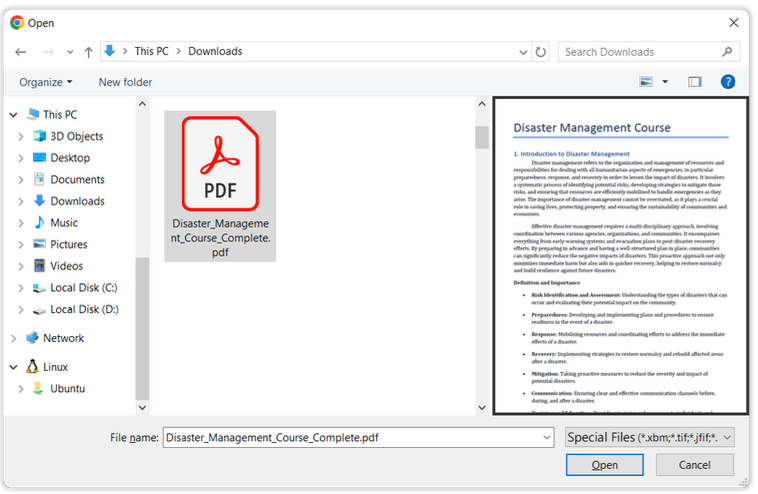Open the Special Files type dropdown
This screenshot has height=494, width=758.
(649, 437)
